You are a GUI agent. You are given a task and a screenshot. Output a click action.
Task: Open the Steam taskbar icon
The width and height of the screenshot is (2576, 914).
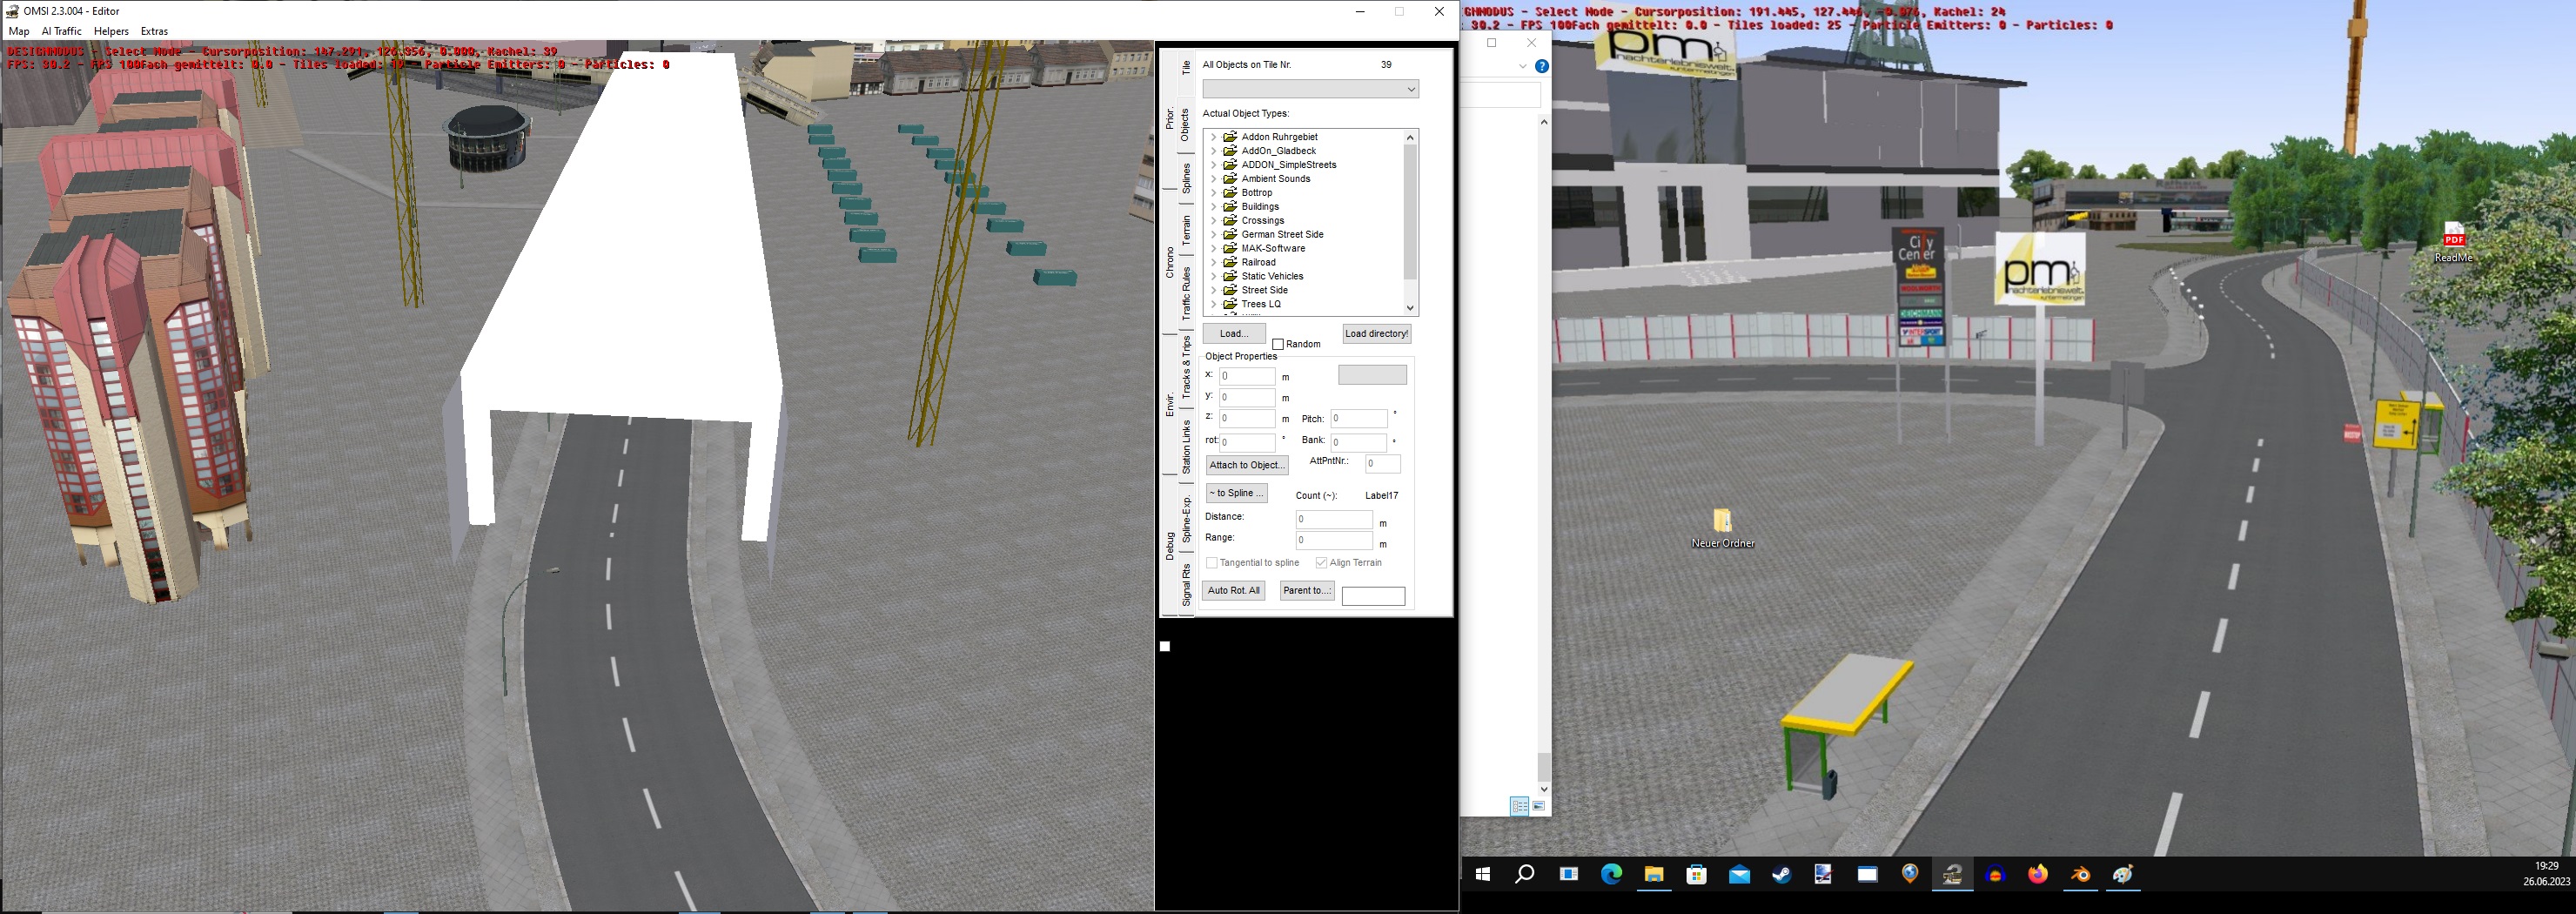tap(1781, 875)
